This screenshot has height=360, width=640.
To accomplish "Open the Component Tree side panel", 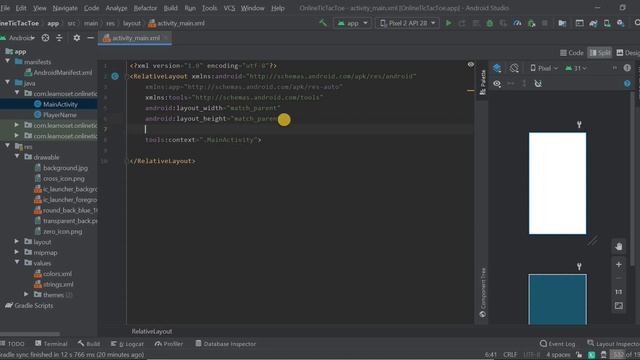I will click(x=483, y=292).
